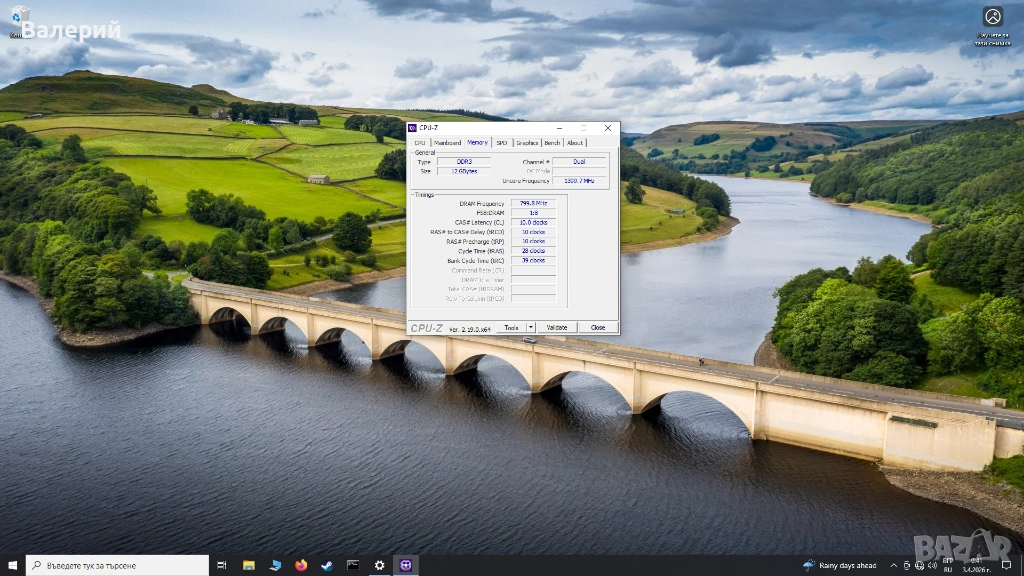The image size is (1024, 576).
Task: Open the notification center icon
Action: [1007, 565]
